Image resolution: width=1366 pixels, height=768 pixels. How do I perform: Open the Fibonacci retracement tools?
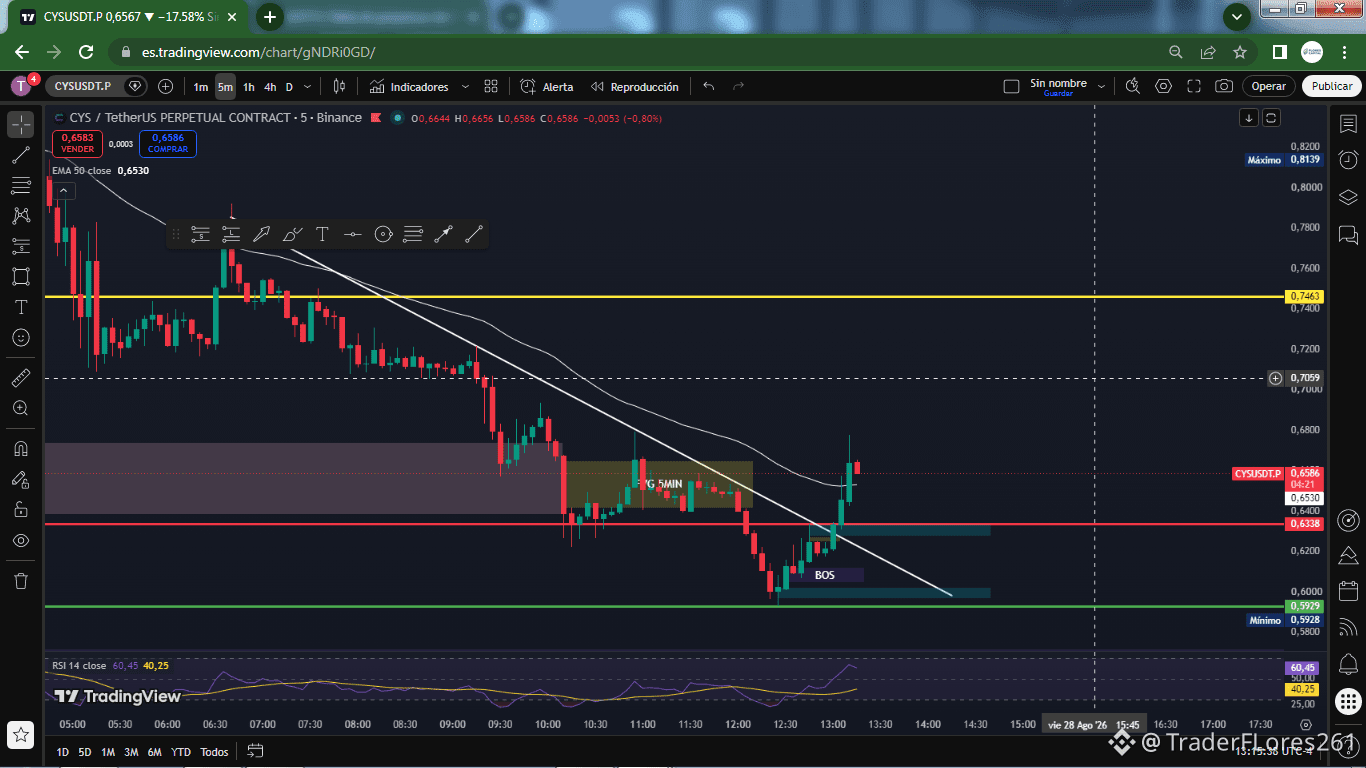[x=20, y=185]
